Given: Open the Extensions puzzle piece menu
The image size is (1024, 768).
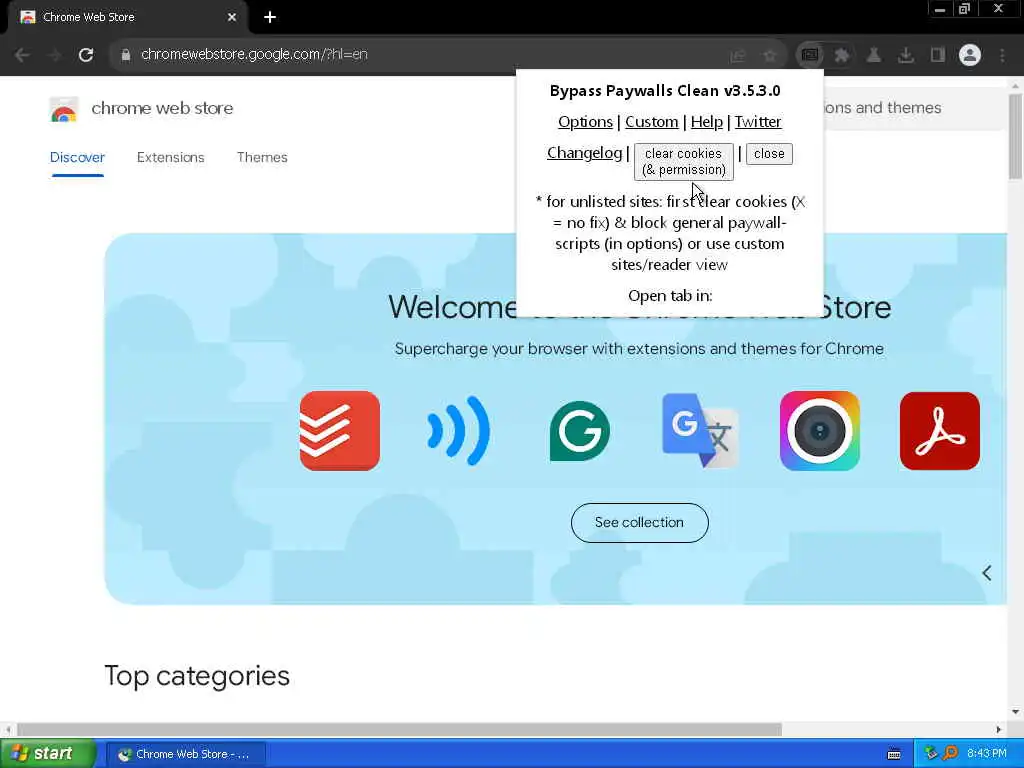Looking at the screenshot, I should pyautogui.click(x=842, y=56).
